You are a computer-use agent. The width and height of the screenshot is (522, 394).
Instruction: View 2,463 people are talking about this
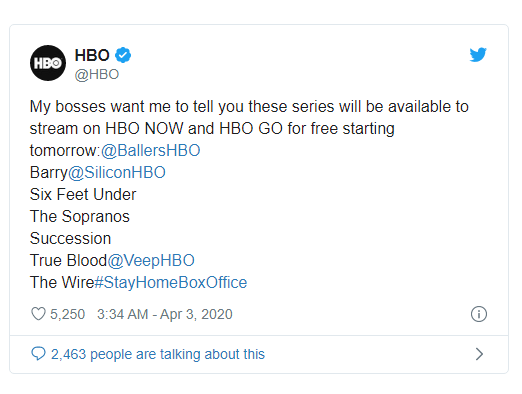pyautogui.click(x=158, y=354)
